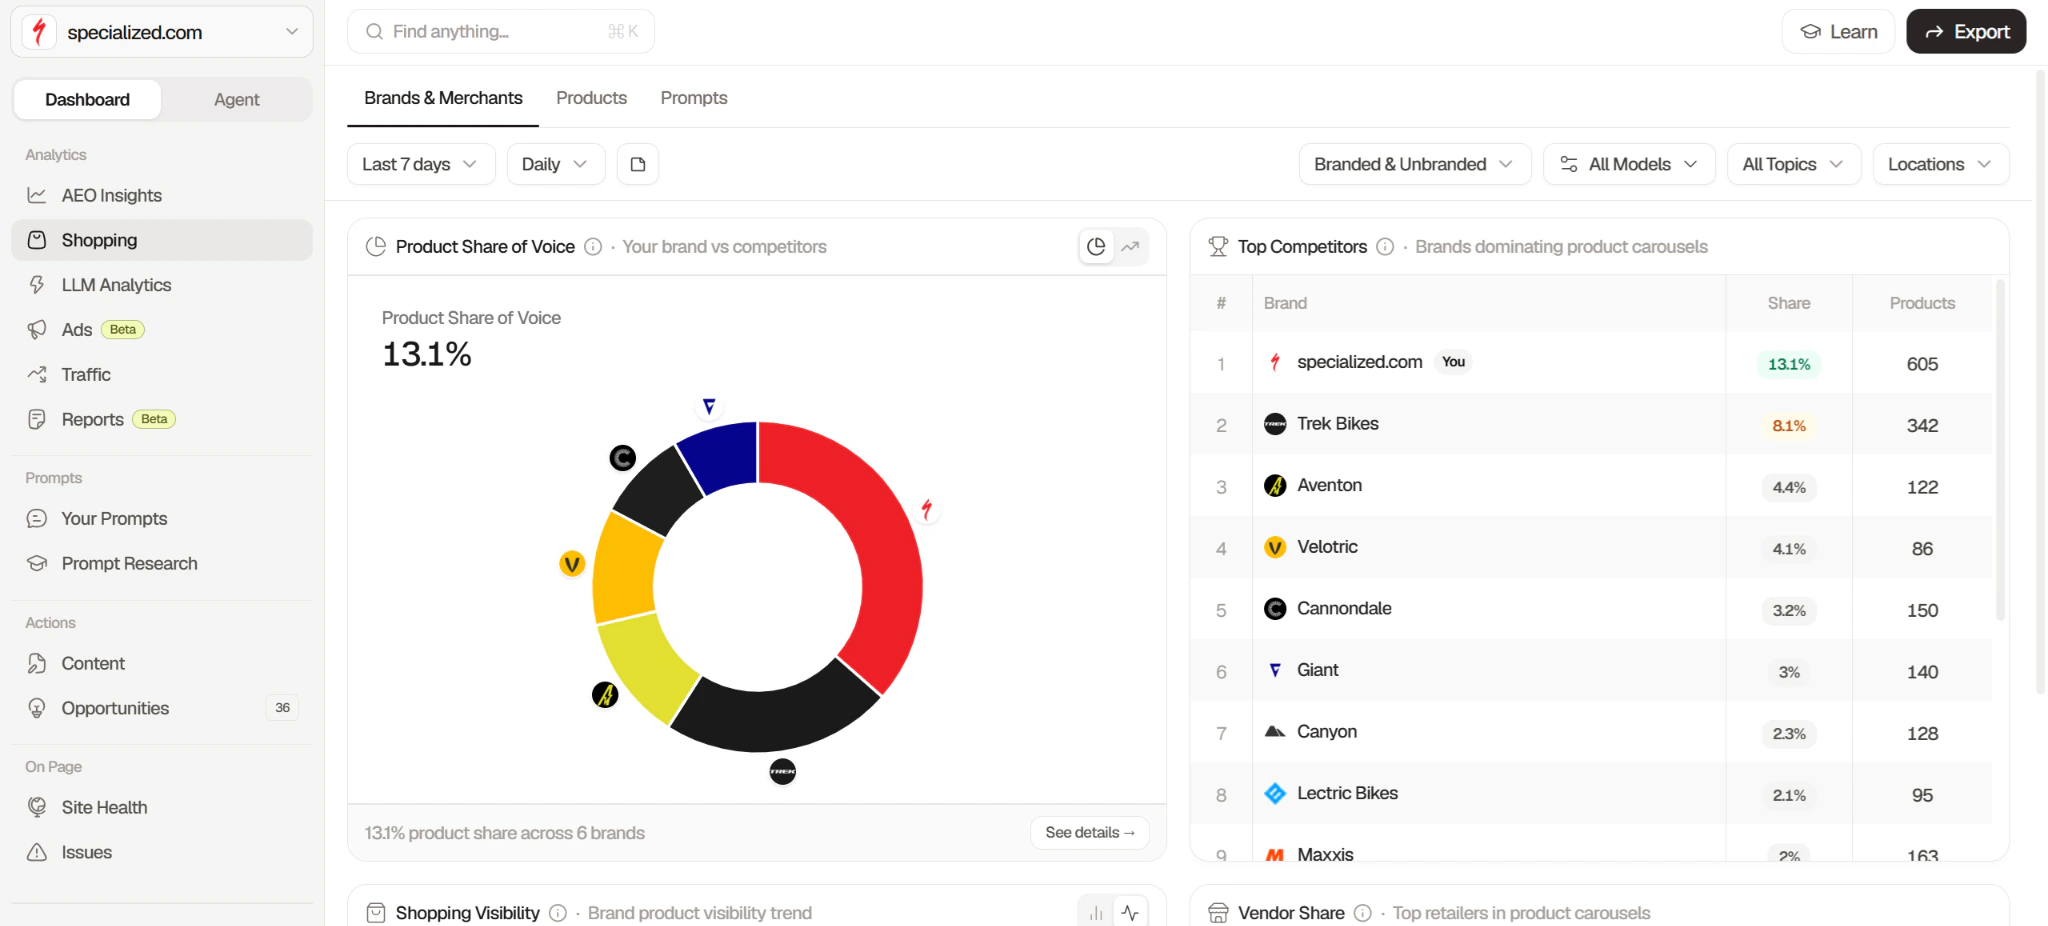This screenshot has height=926, width=2048.
Task: Click the Velotric V logo on the chart
Action: pyautogui.click(x=571, y=564)
